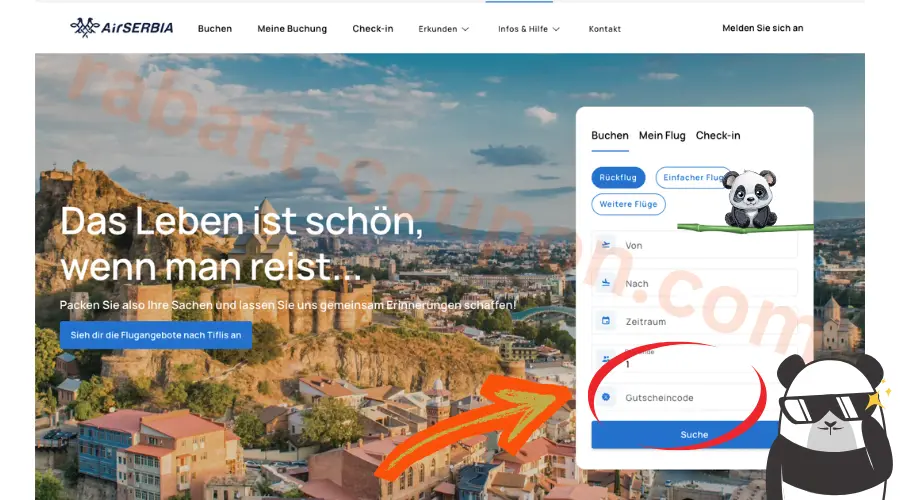
Task: Click Sieh dir die Flugangebote nach Tiflis an
Action: [x=156, y=335]
